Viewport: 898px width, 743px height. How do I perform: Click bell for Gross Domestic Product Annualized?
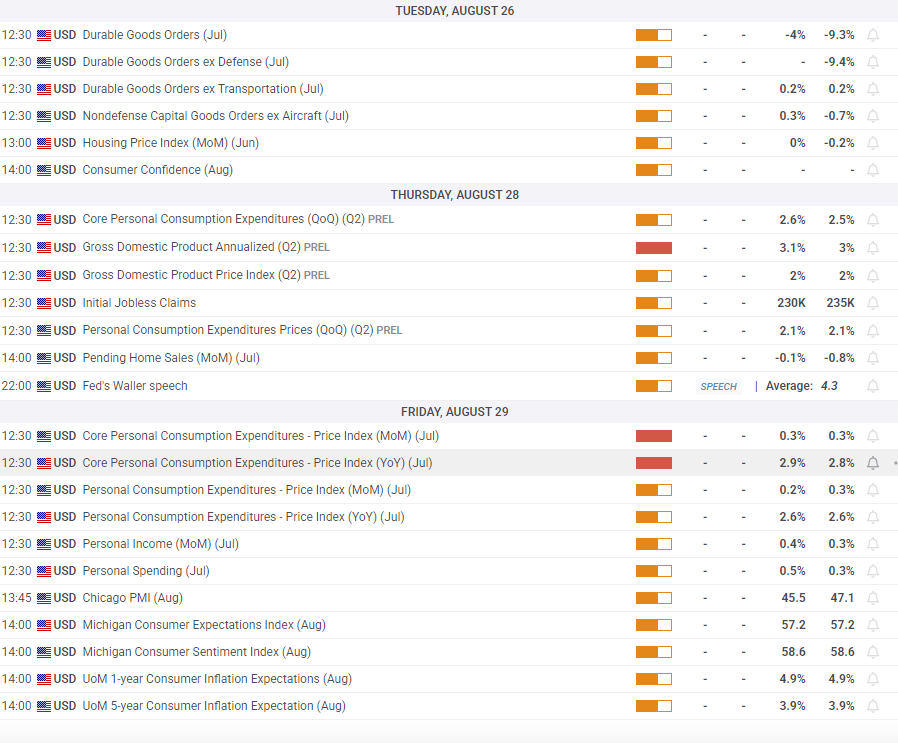[873, 248]
